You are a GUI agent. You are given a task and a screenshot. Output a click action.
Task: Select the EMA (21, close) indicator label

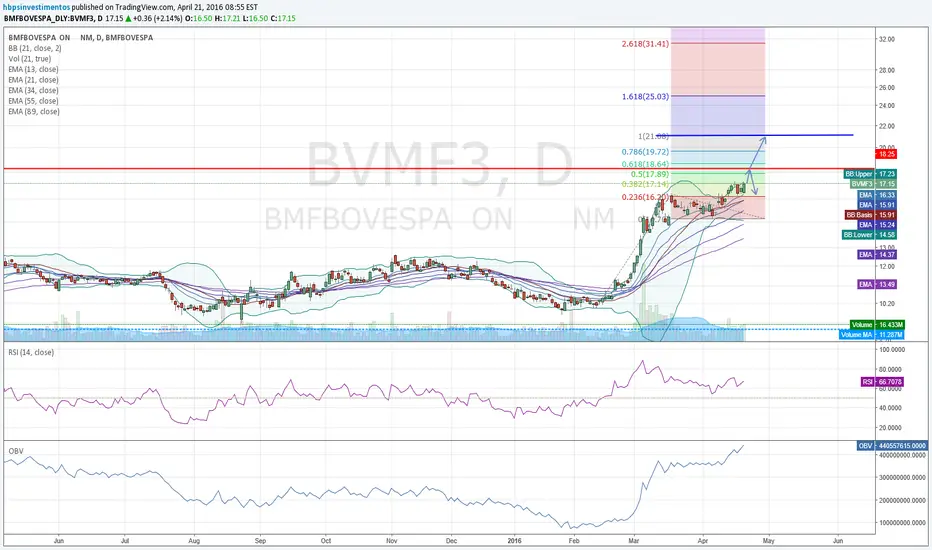(33, 80)
